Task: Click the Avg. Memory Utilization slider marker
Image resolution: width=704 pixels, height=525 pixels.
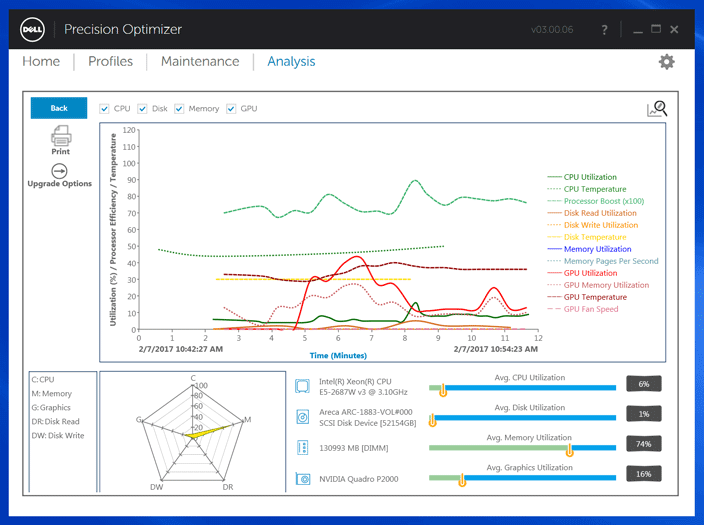Action: pyautogui.click(x=569, y=450)
